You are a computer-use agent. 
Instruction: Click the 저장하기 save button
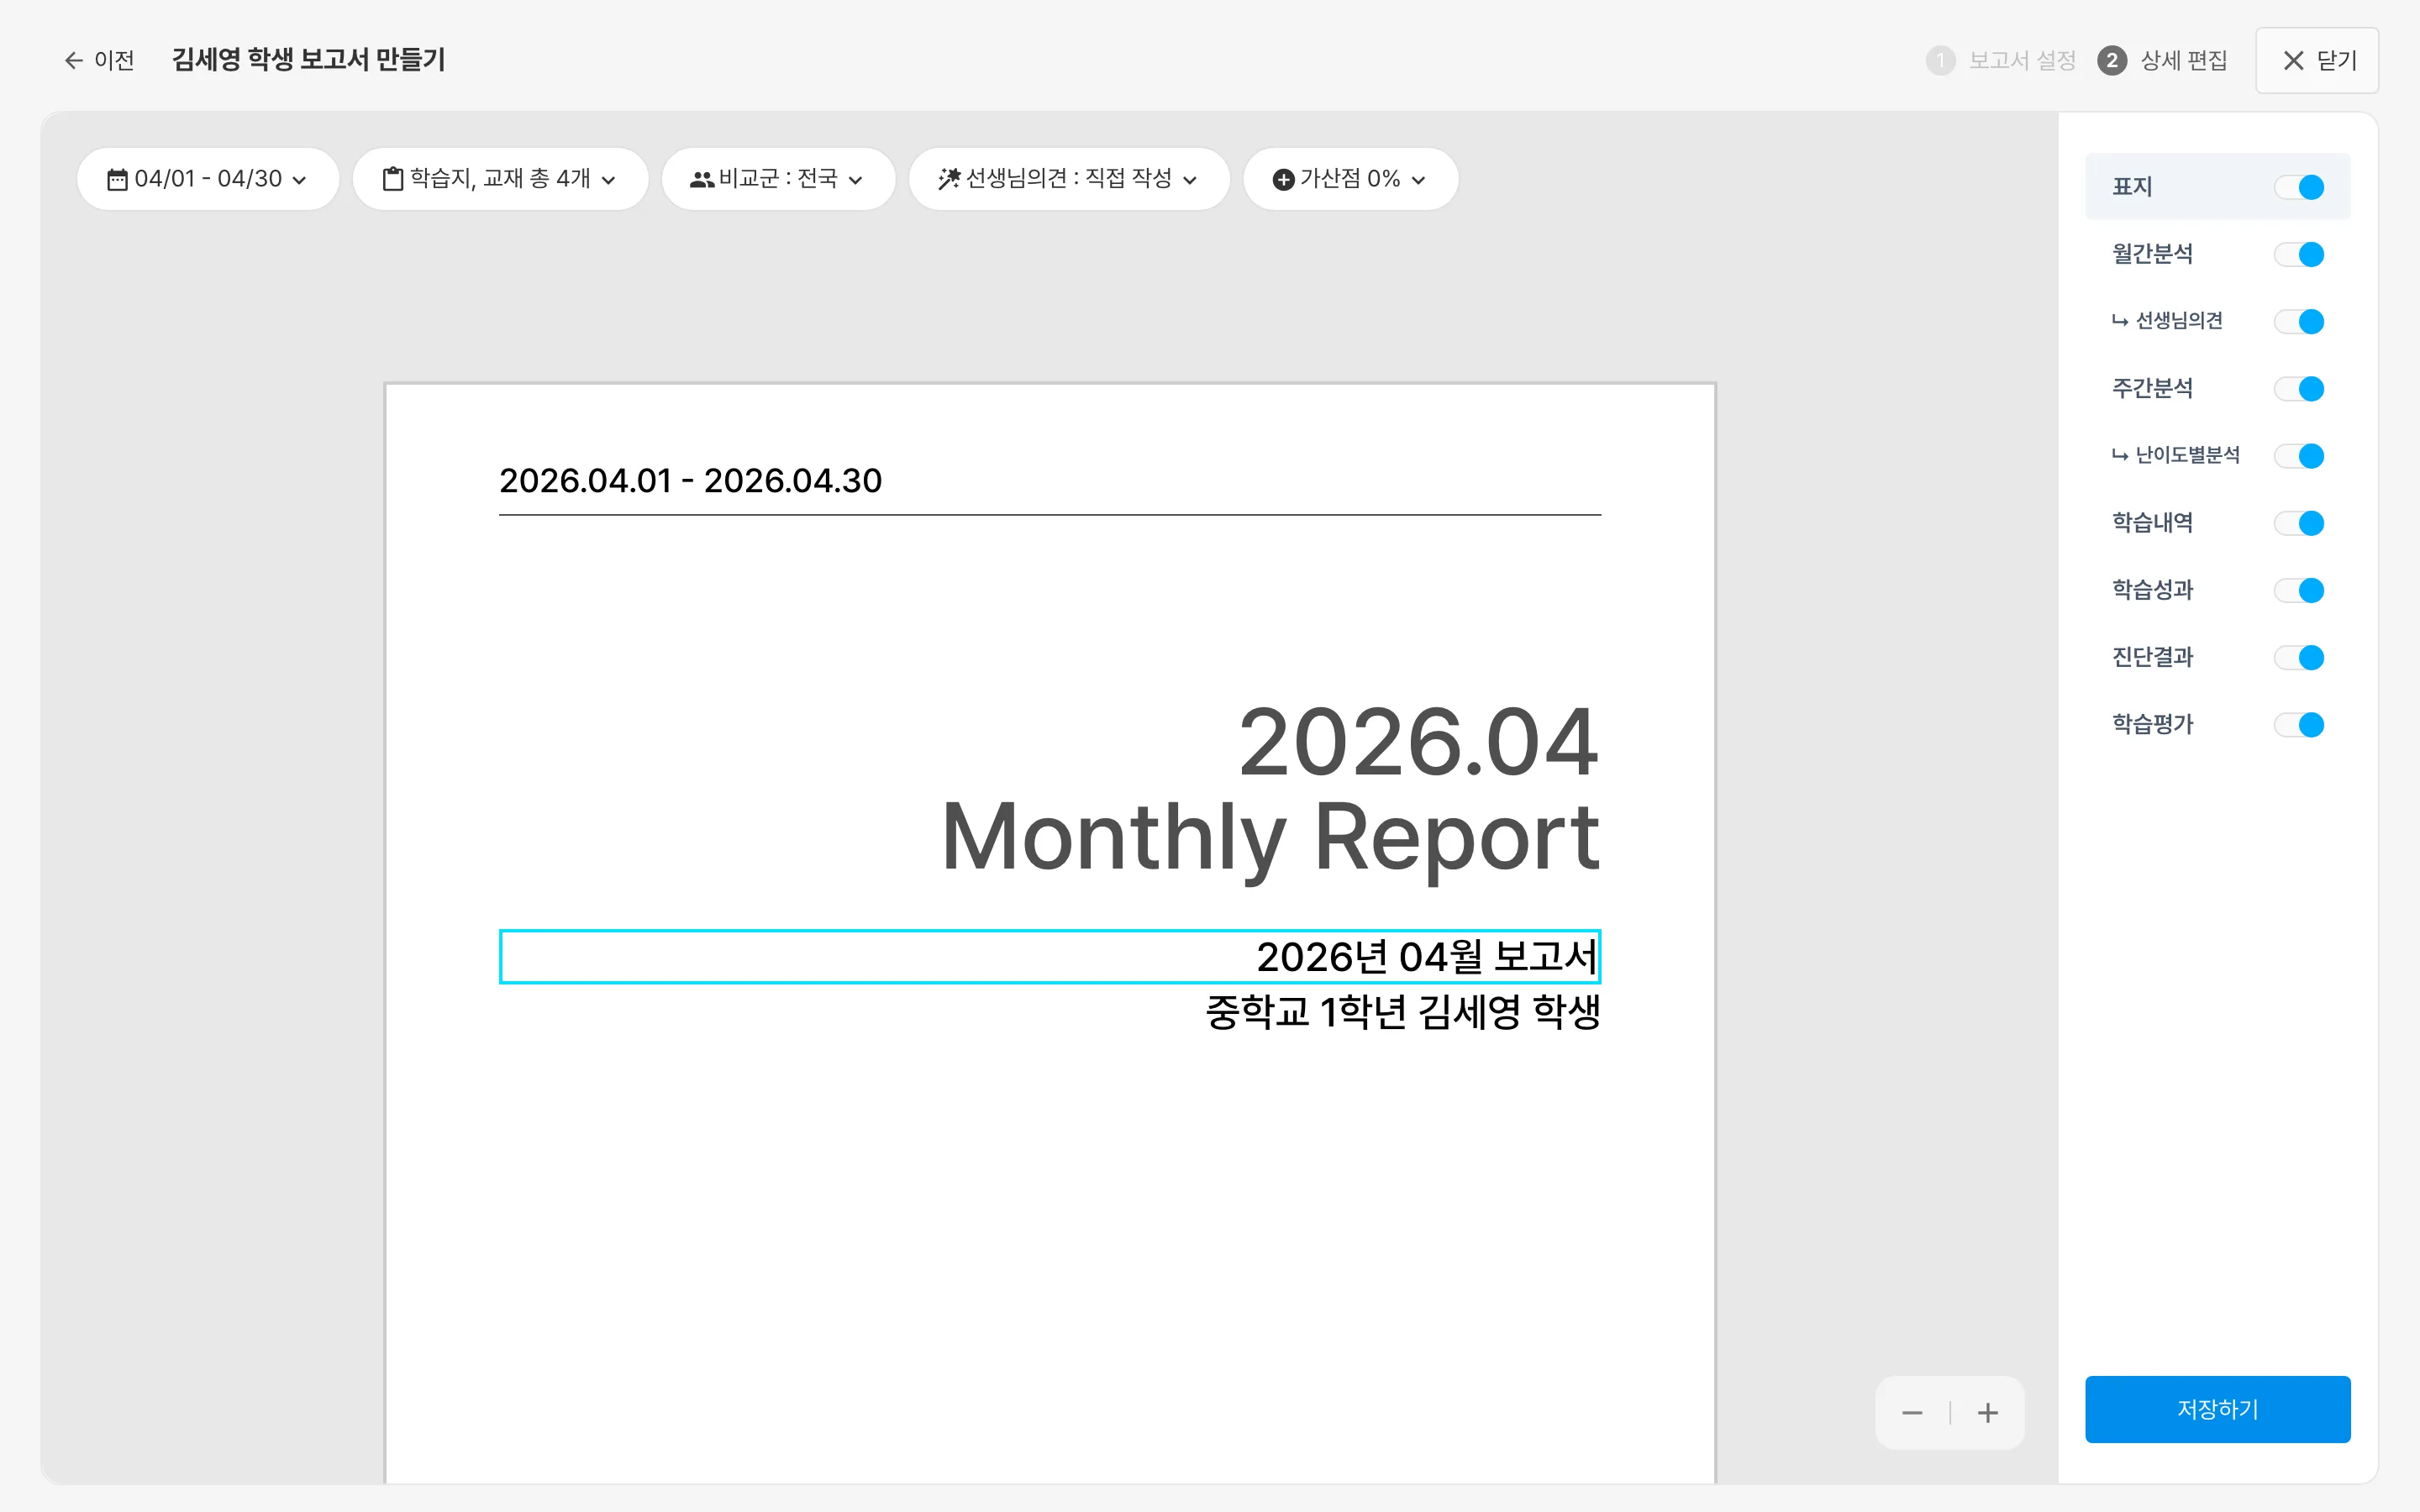(x=2217, y=1409)
